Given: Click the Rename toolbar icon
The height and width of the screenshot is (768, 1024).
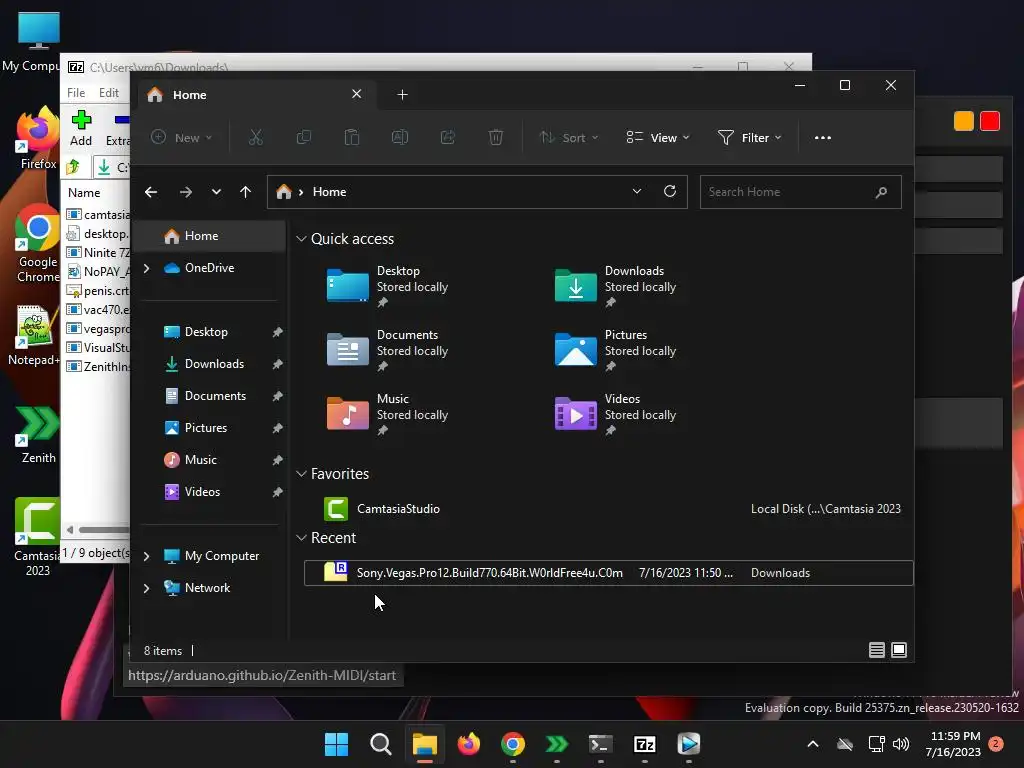Looking at the screenshot, I should 400,138.
